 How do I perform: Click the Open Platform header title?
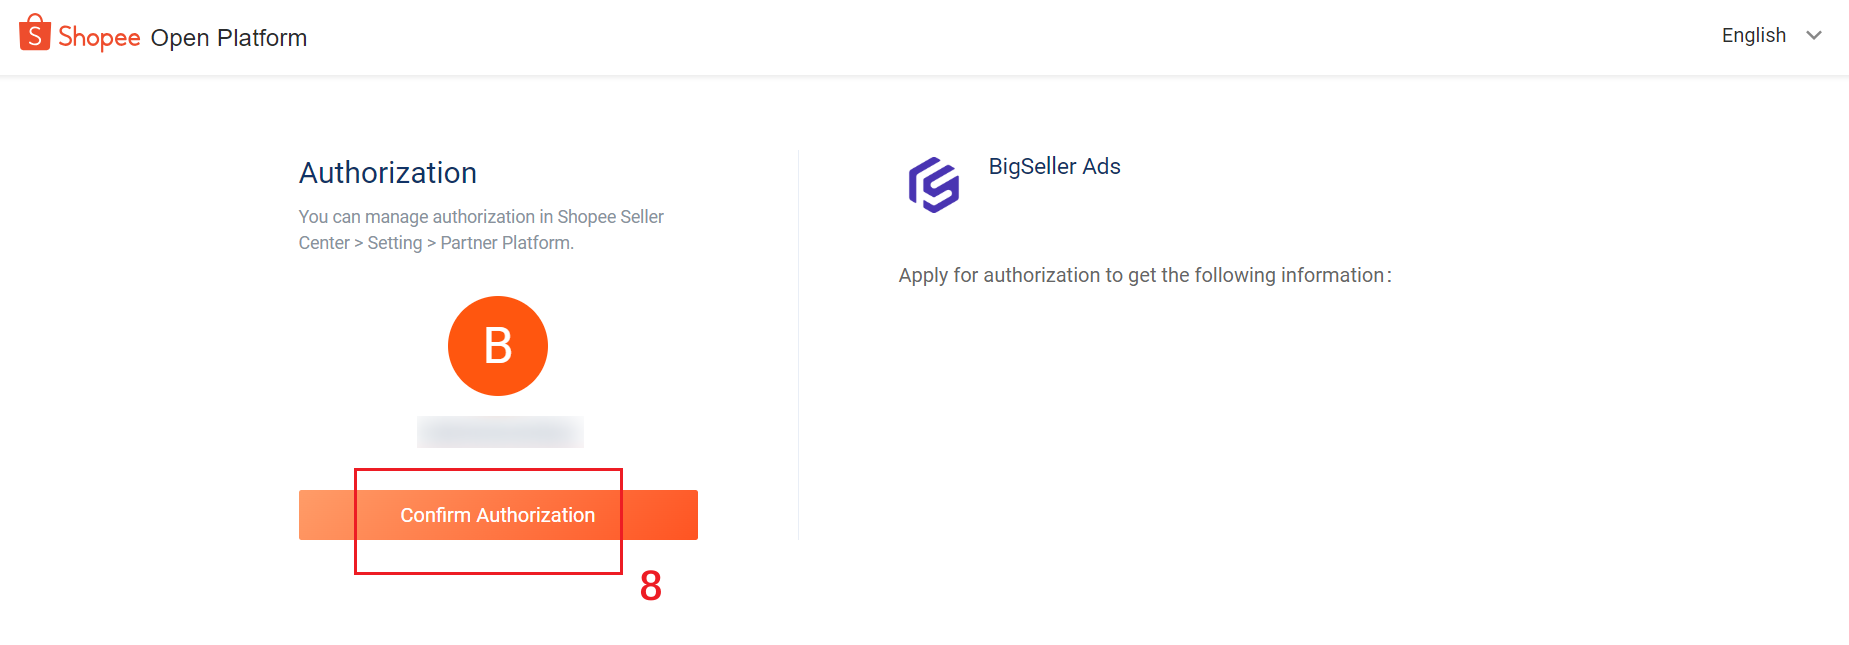[x=229, y=38]
